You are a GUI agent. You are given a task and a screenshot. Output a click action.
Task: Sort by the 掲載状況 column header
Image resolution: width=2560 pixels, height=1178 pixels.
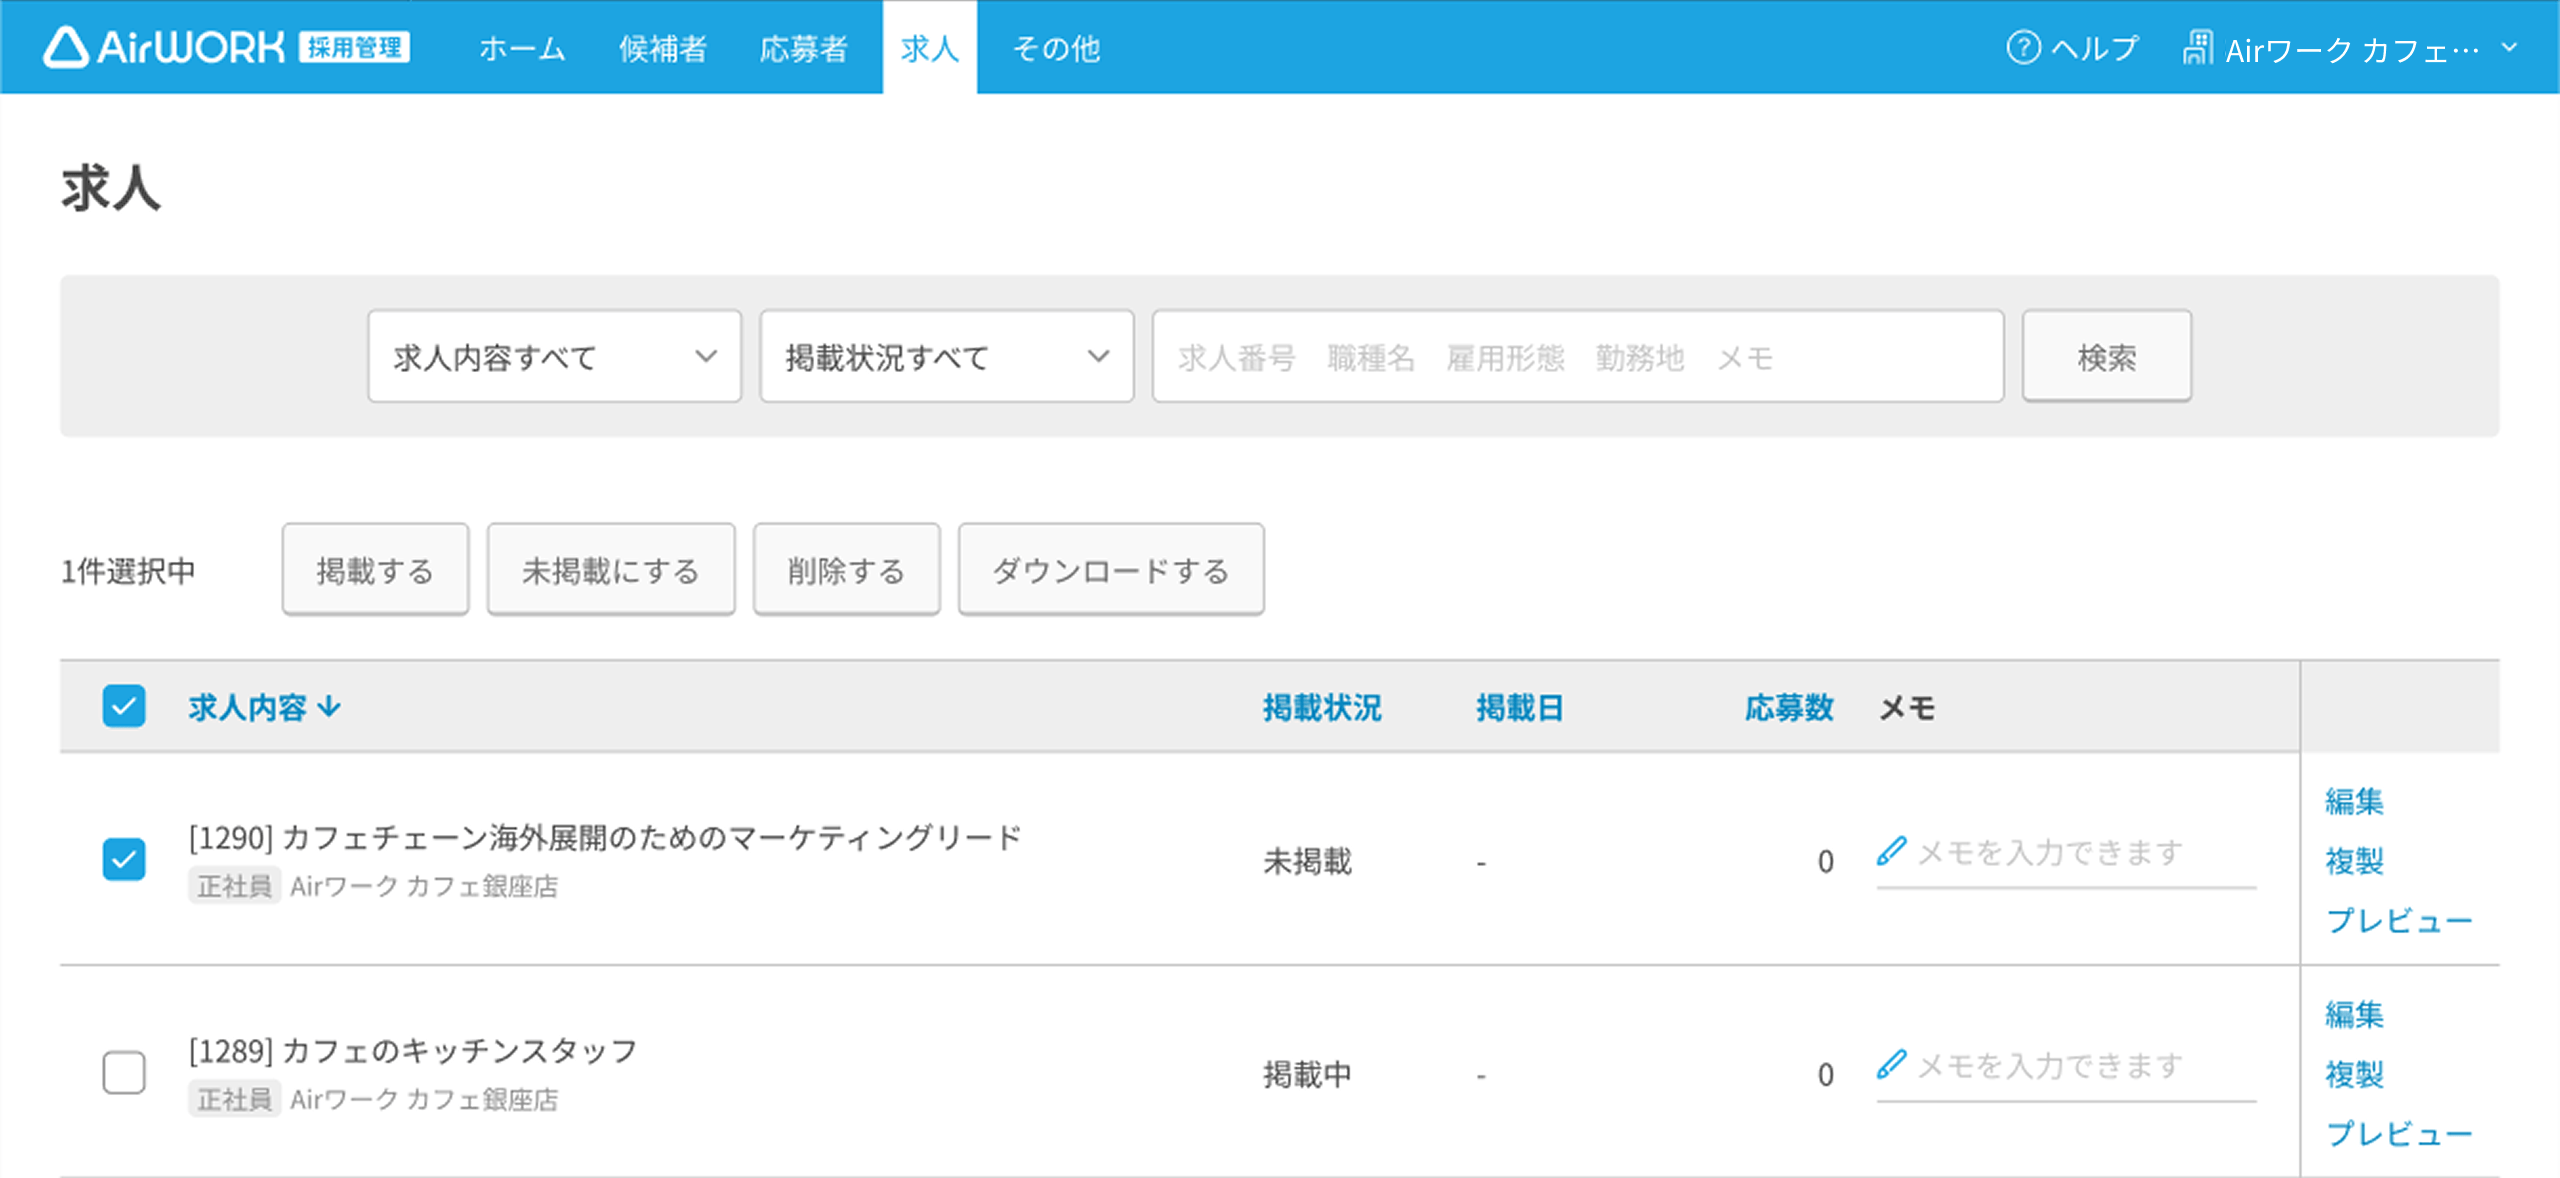(1322, 707)
